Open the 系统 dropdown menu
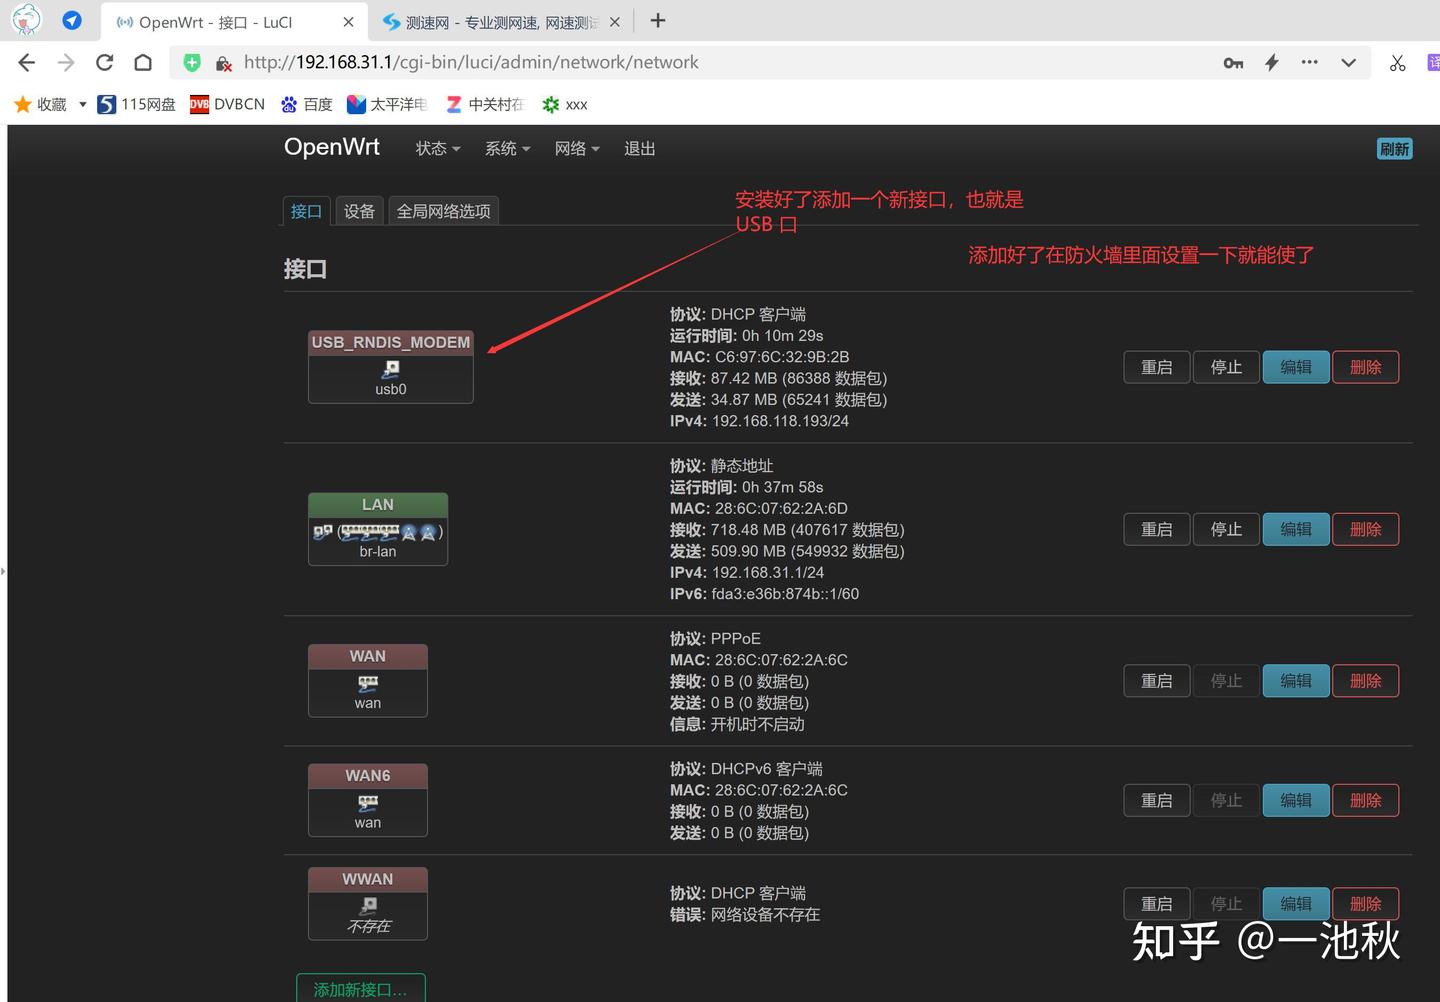The width and height of the screenshot is (1440, 1002). [506, 148]
